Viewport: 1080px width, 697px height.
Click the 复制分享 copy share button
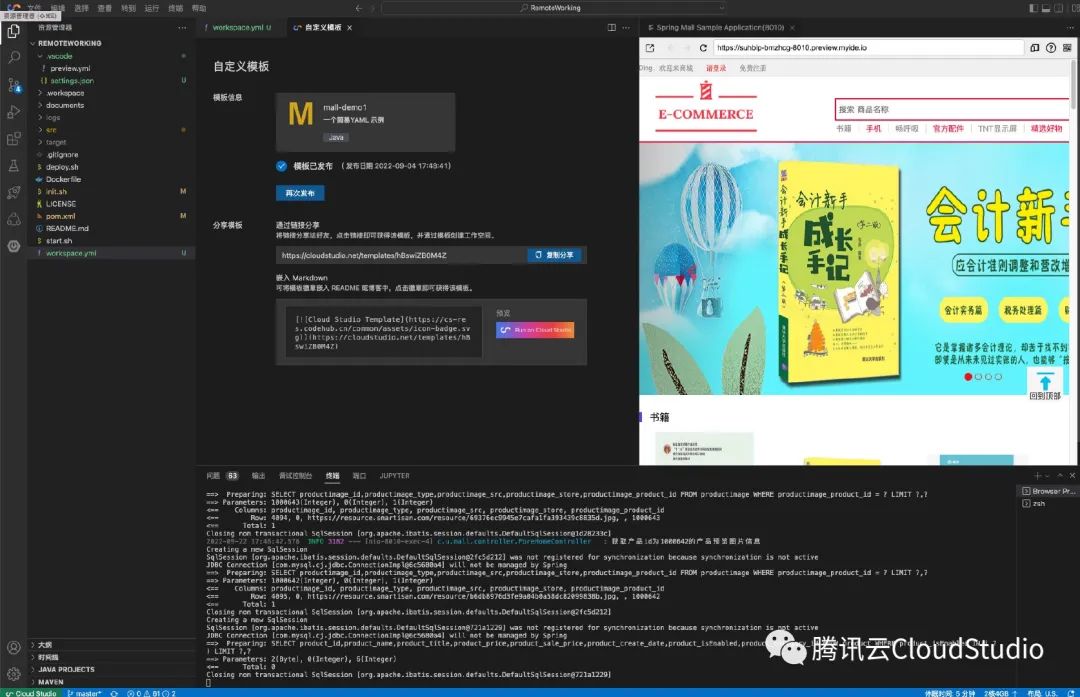554,255
